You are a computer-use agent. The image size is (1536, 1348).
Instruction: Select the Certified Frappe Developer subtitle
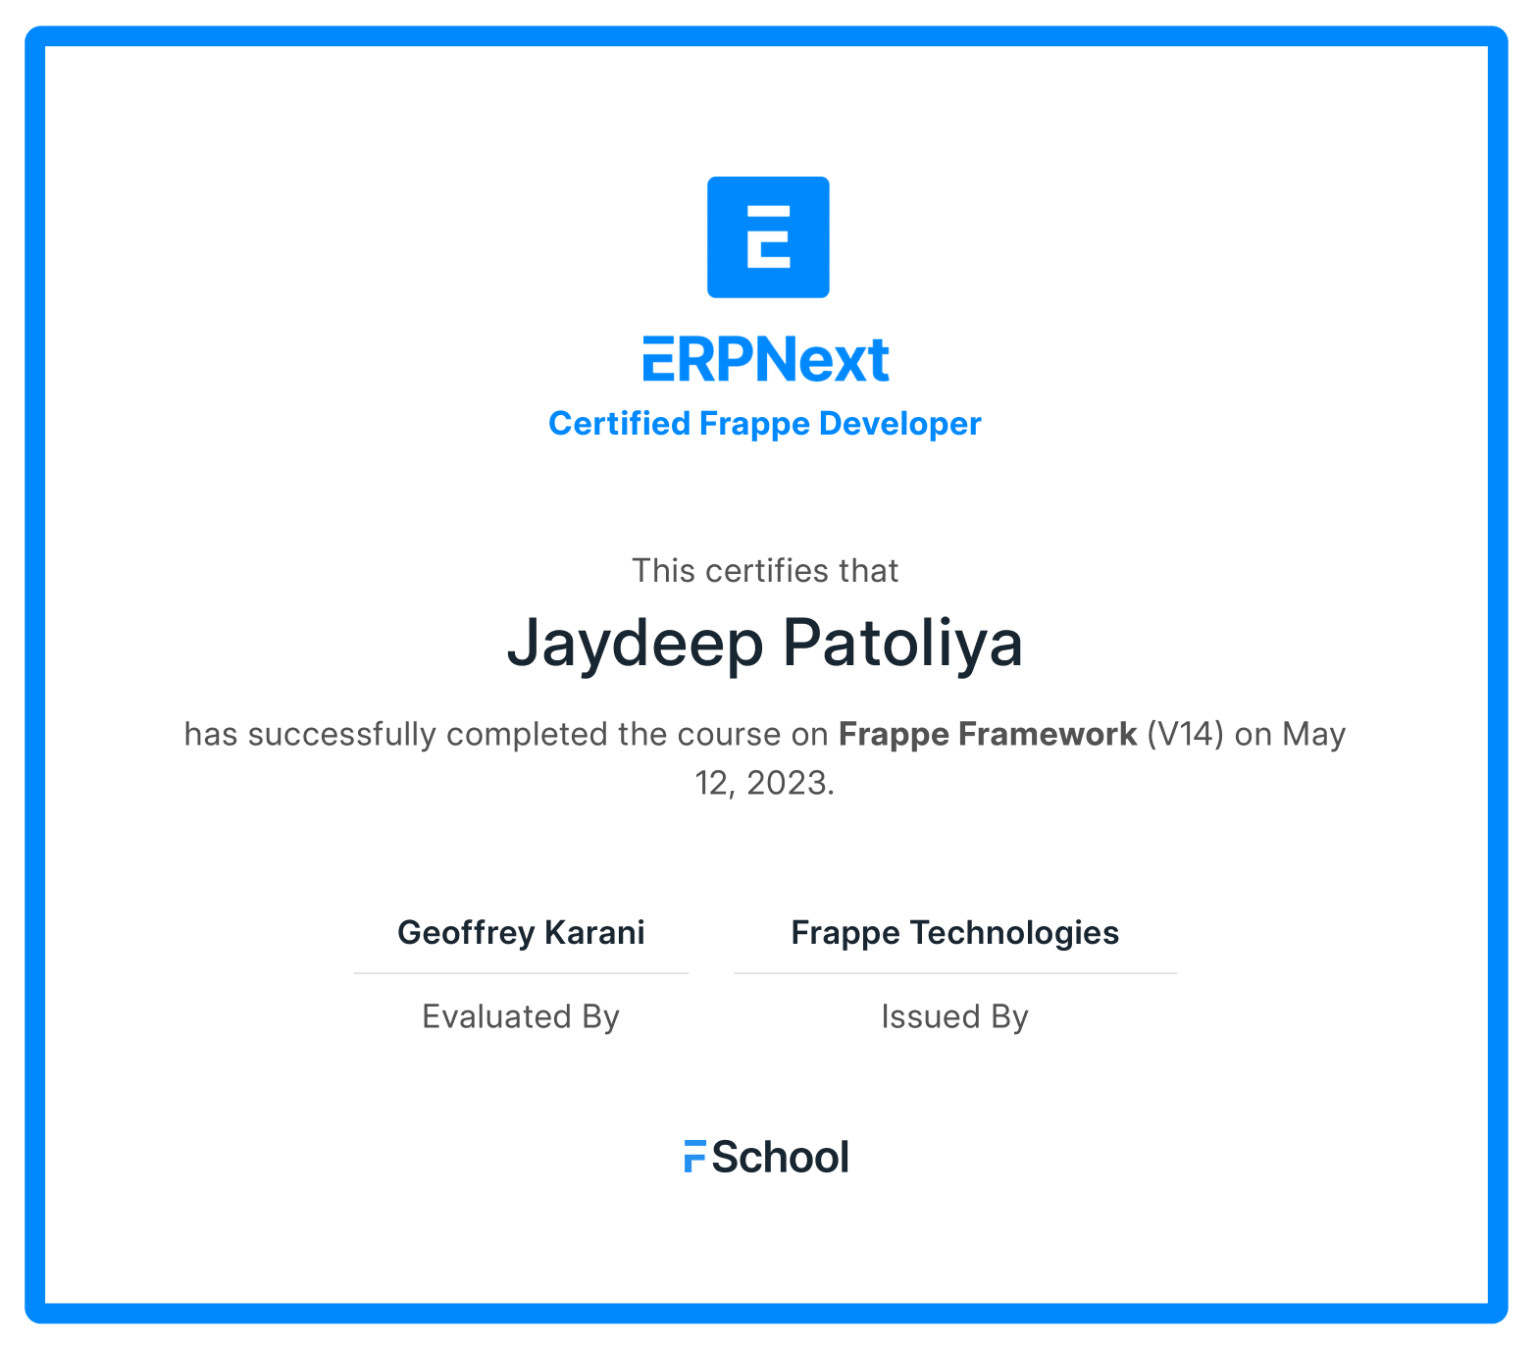pyautogui.click(x=765, y=423)
